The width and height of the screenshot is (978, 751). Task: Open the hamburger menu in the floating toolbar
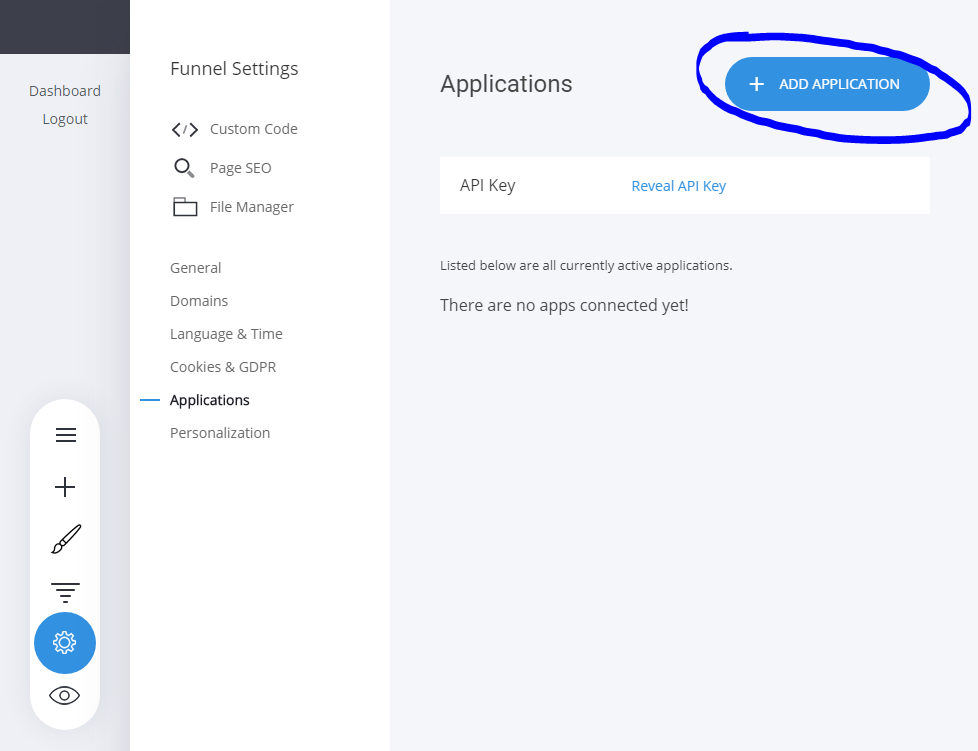pyautogui.click(x=65, y=435)
